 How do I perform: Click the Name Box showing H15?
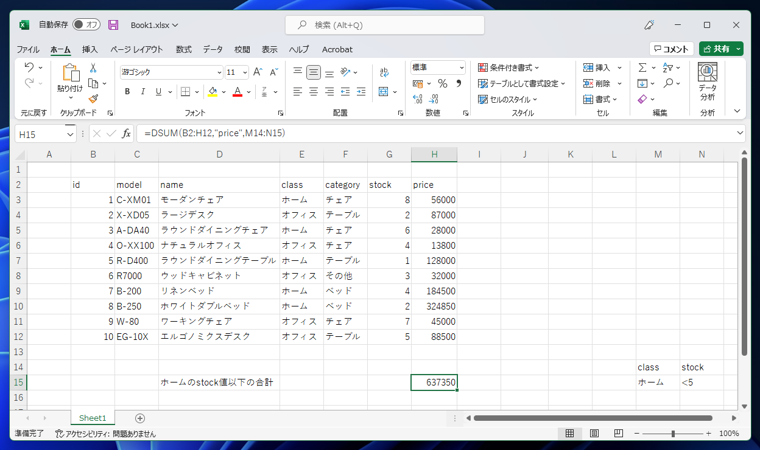(x=41, y=134)
